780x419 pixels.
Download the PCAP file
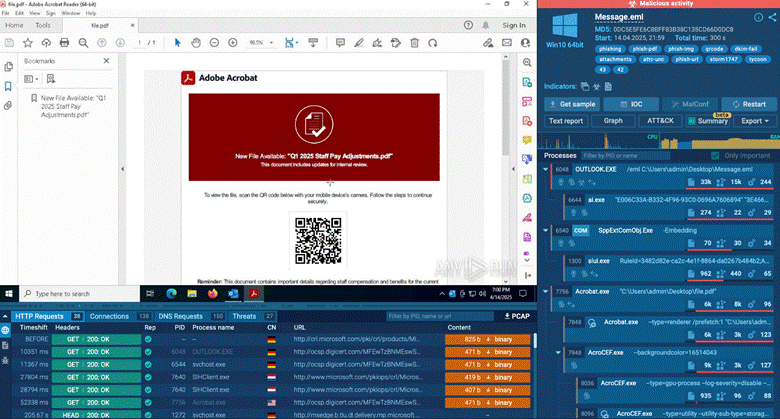pyautogui.click(x=517, y=316)
